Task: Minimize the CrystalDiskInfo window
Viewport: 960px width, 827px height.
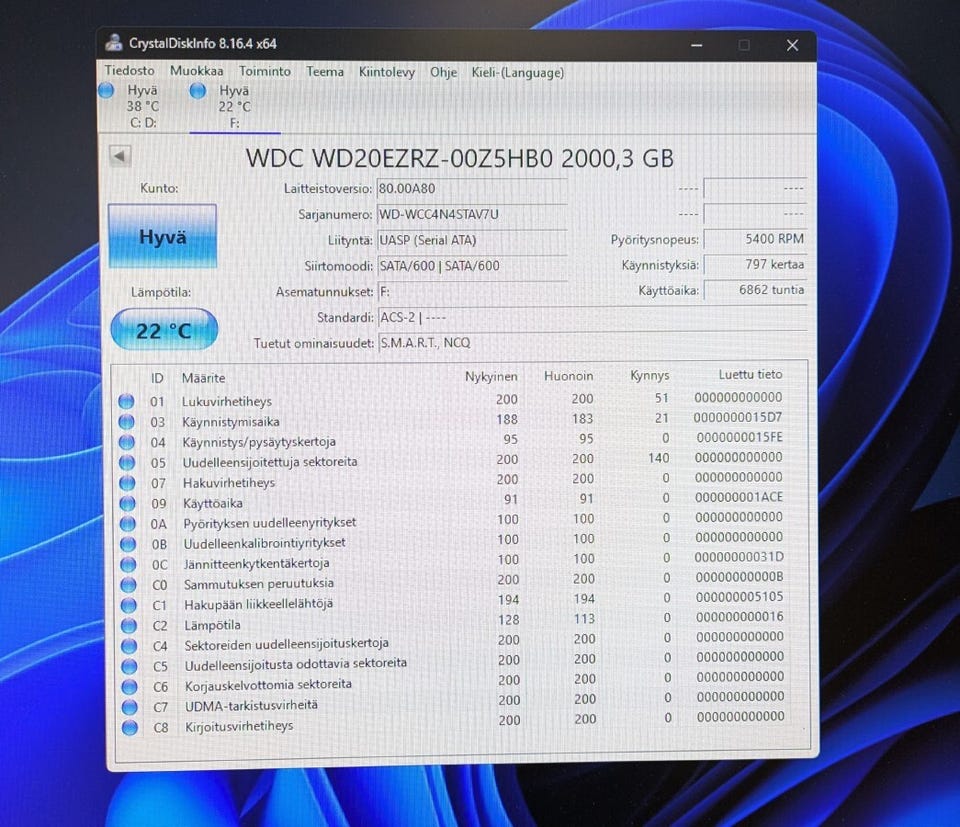Action: pyautogui.click(x=697, y=45)
